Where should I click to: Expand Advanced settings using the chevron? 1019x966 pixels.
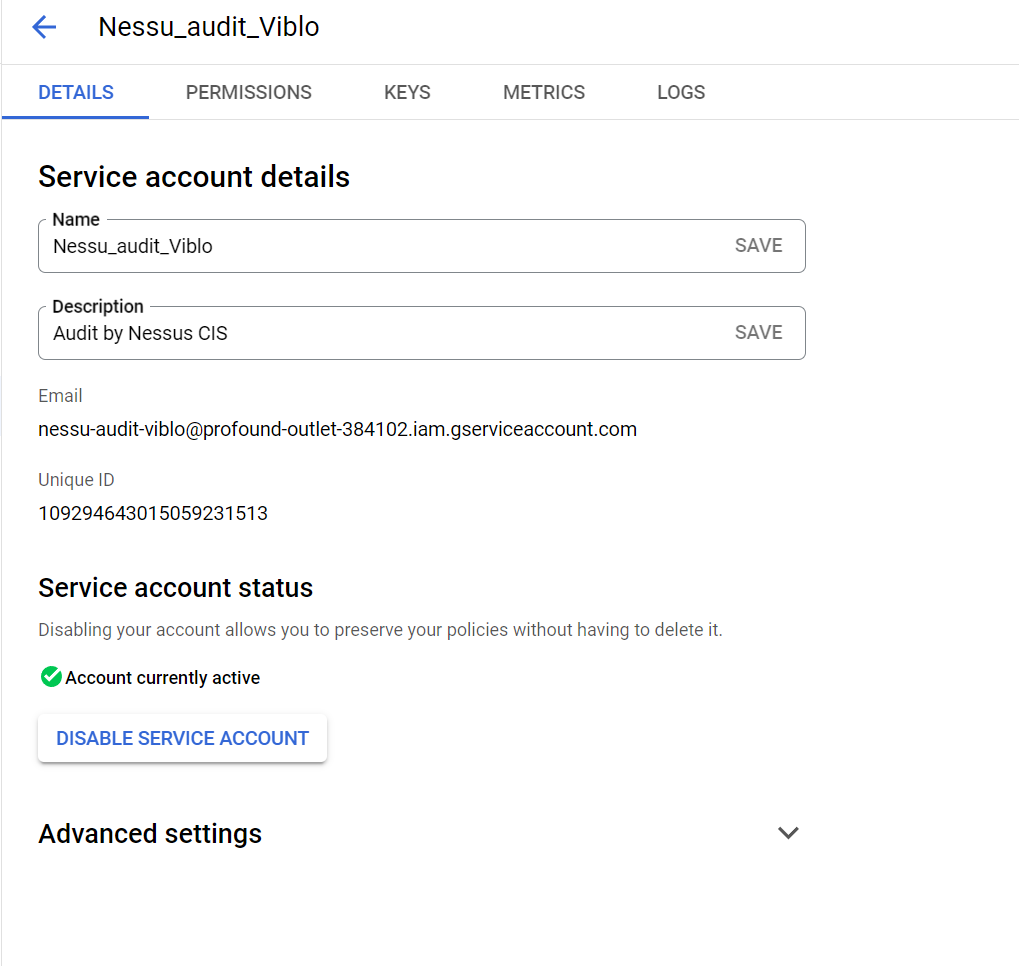788,833
